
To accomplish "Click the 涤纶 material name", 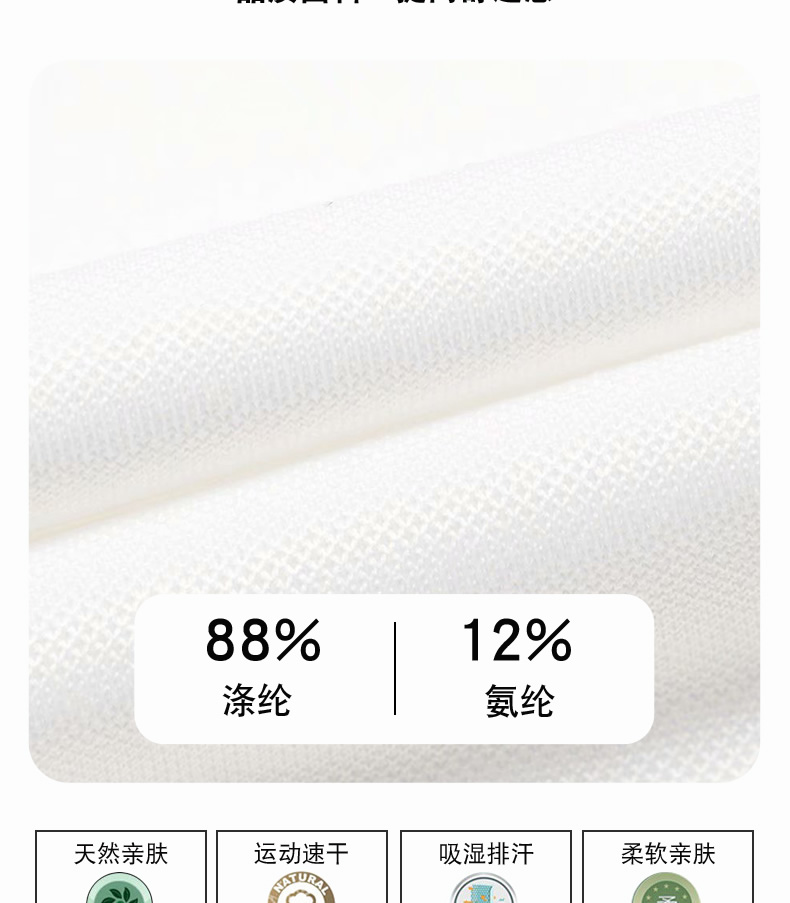I will click(257, 701).
